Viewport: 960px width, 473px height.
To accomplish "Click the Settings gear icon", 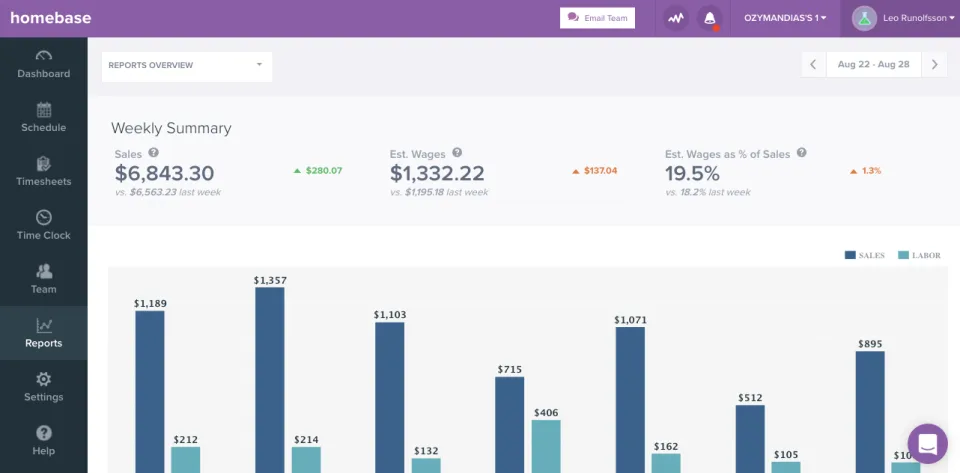I will 43,379.
